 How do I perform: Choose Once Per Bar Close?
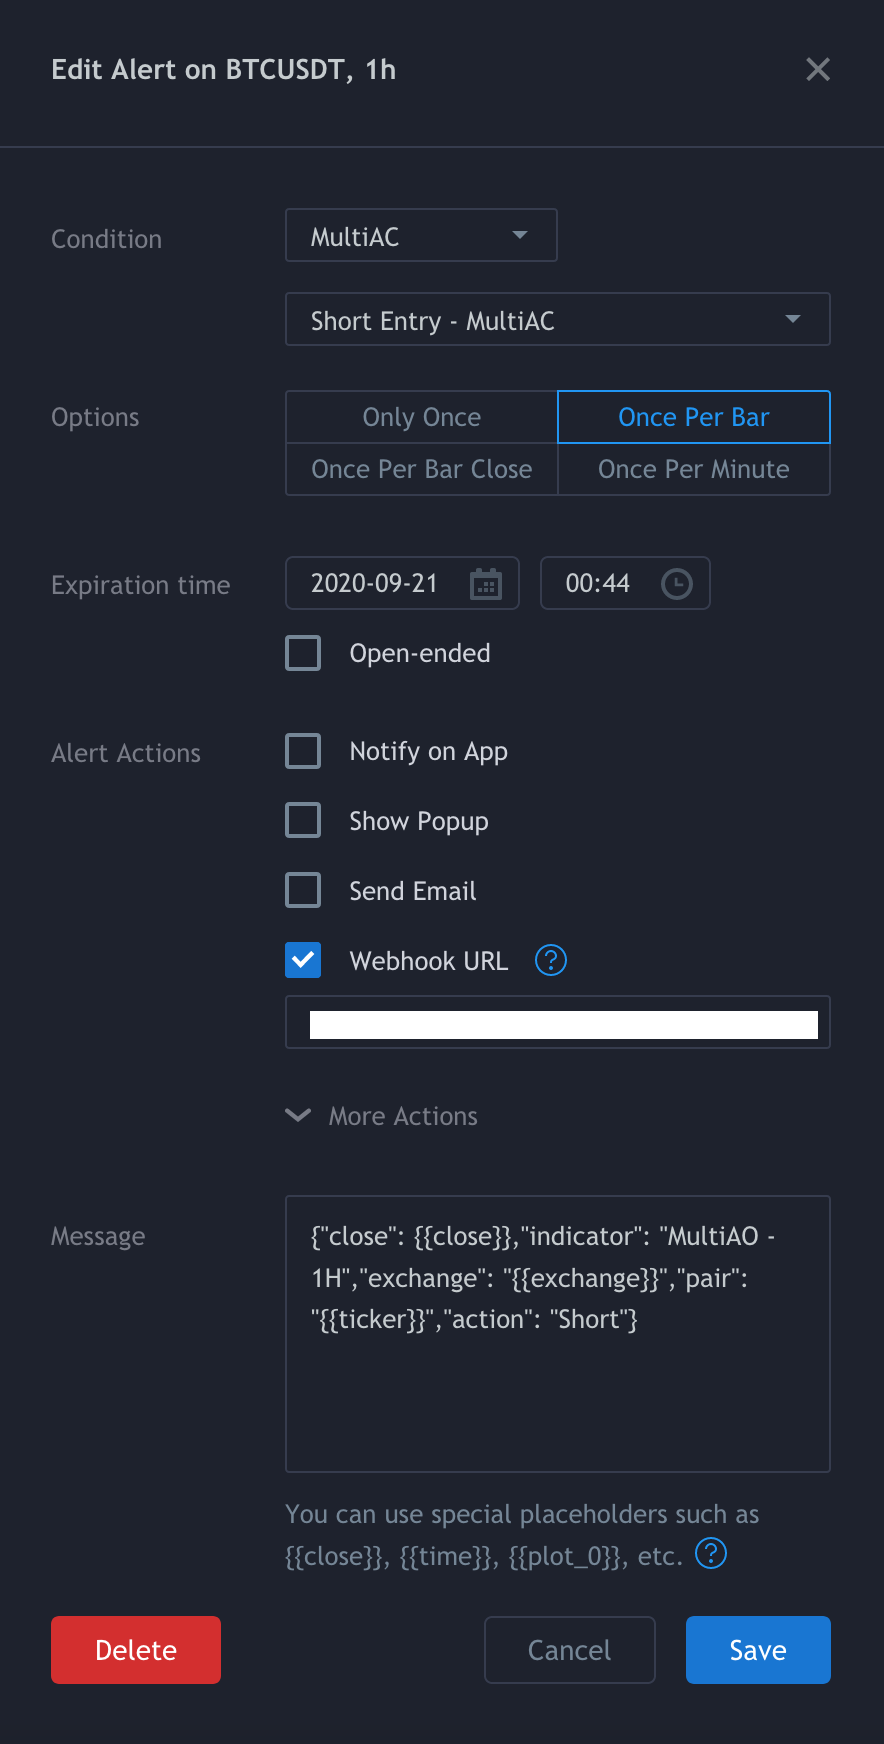[x=421, y=468]
